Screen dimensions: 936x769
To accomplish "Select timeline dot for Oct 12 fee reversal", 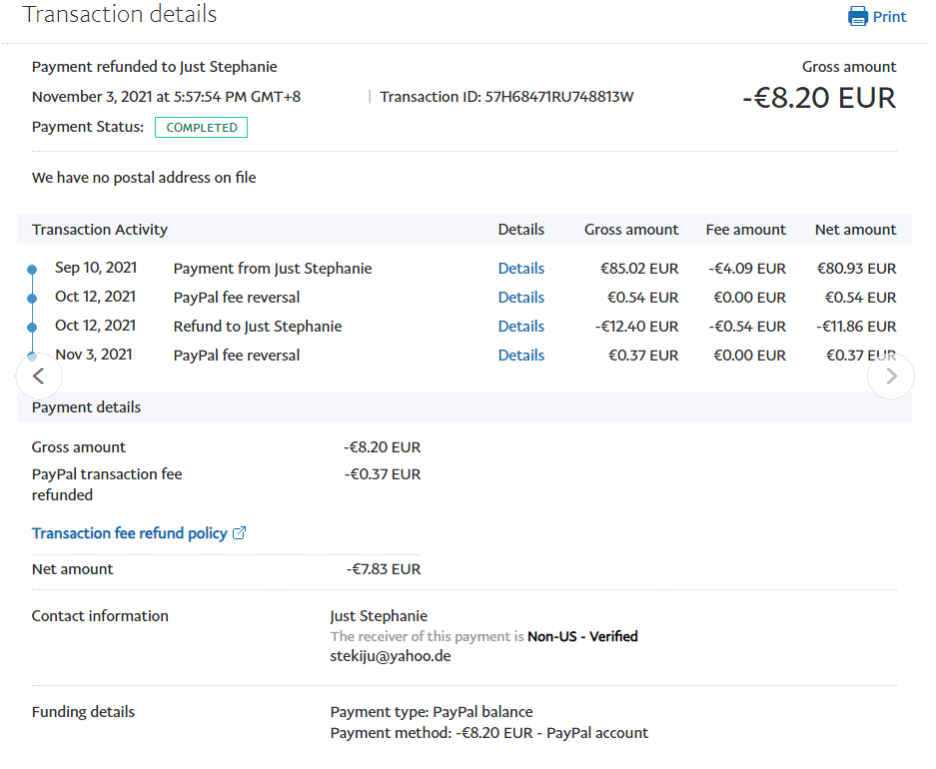I will point(32,298).
